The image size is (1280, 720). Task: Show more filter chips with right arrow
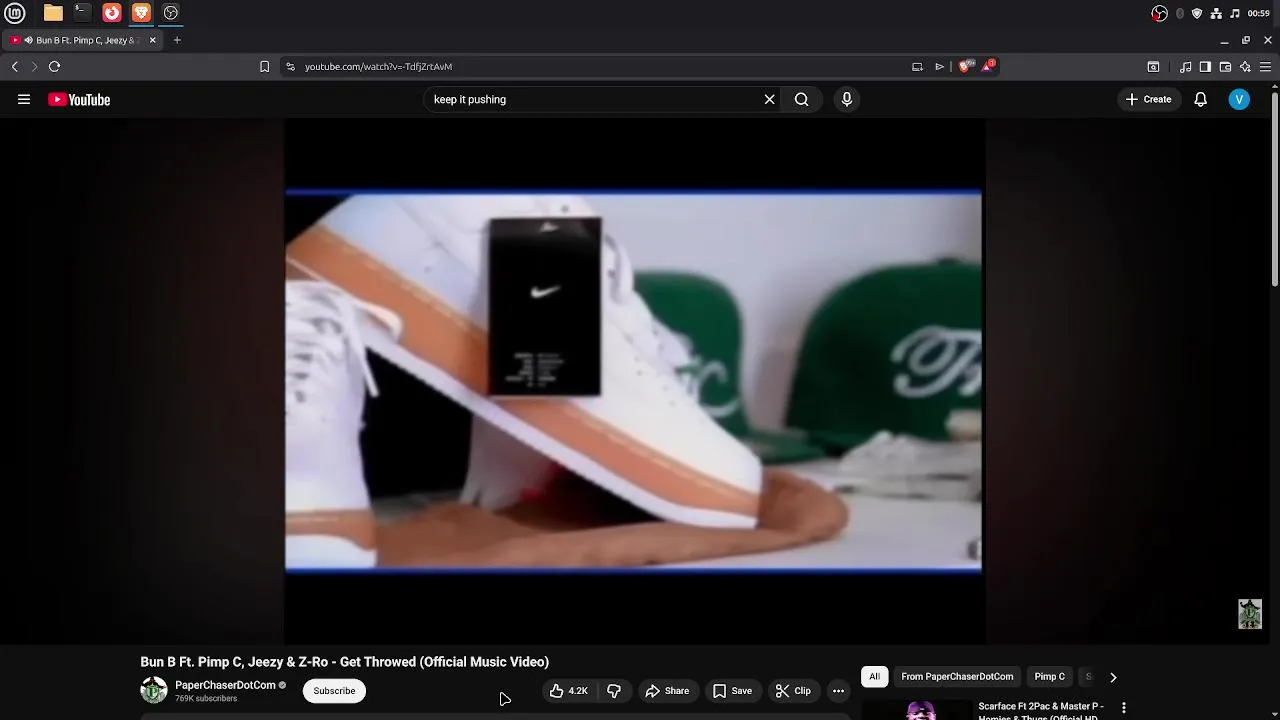1113,677
